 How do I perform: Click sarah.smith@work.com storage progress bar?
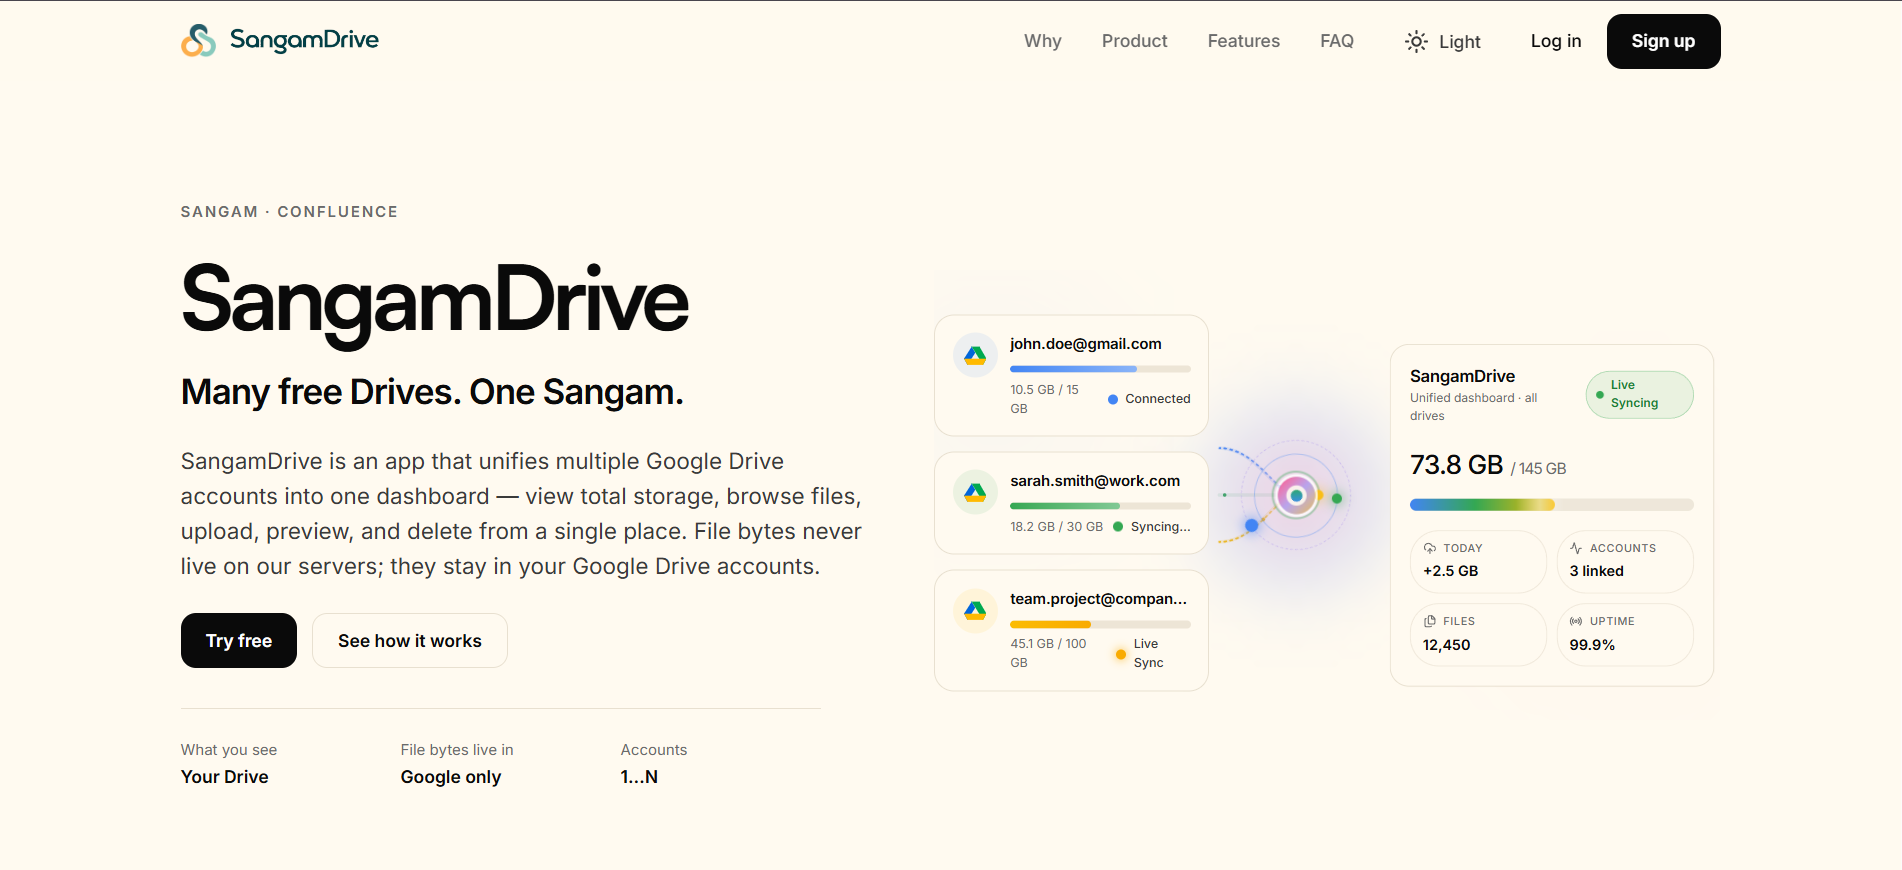[1100, 506]
